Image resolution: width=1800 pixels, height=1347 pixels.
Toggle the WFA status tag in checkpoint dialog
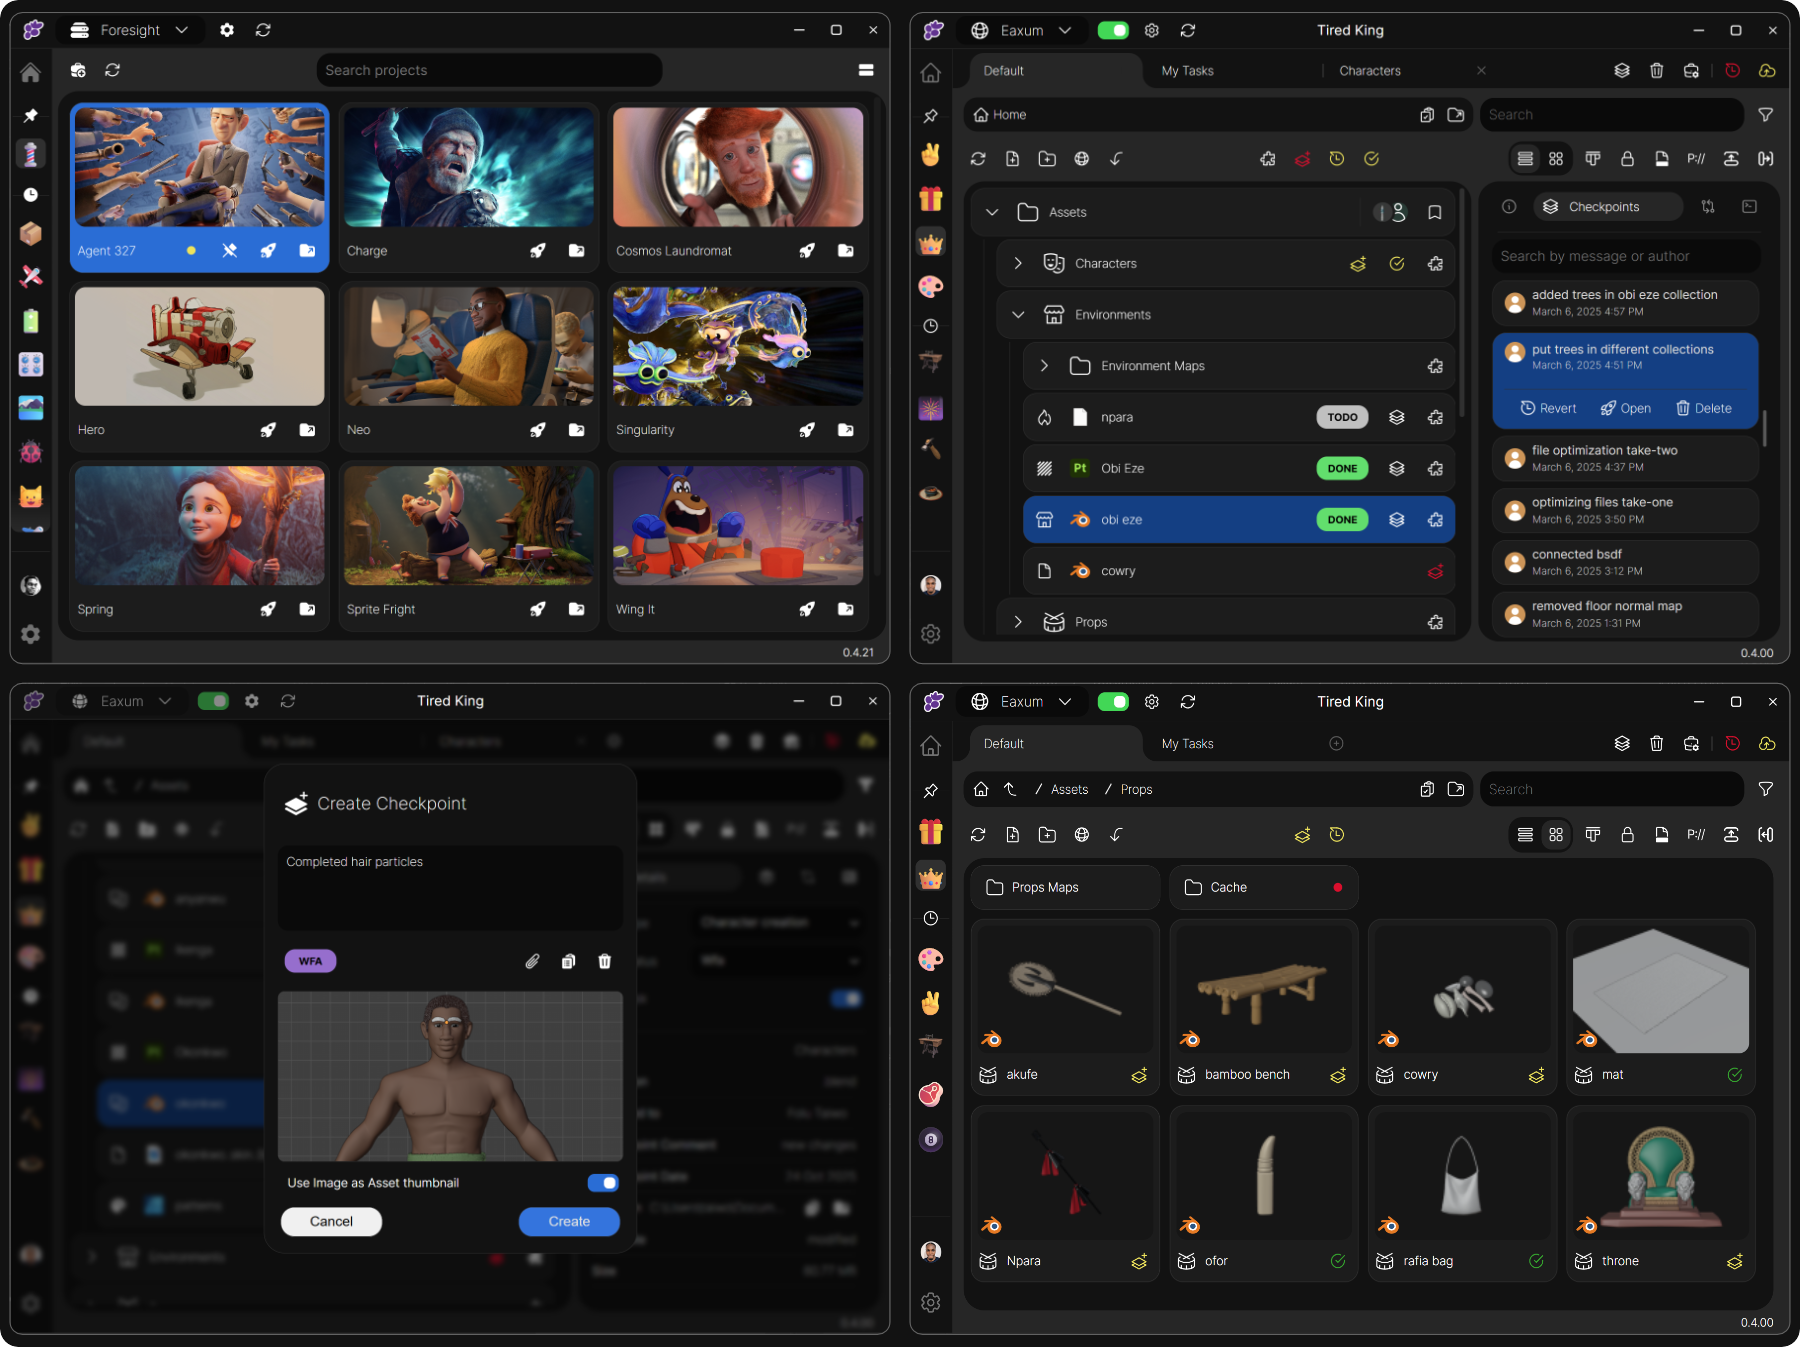310,961
